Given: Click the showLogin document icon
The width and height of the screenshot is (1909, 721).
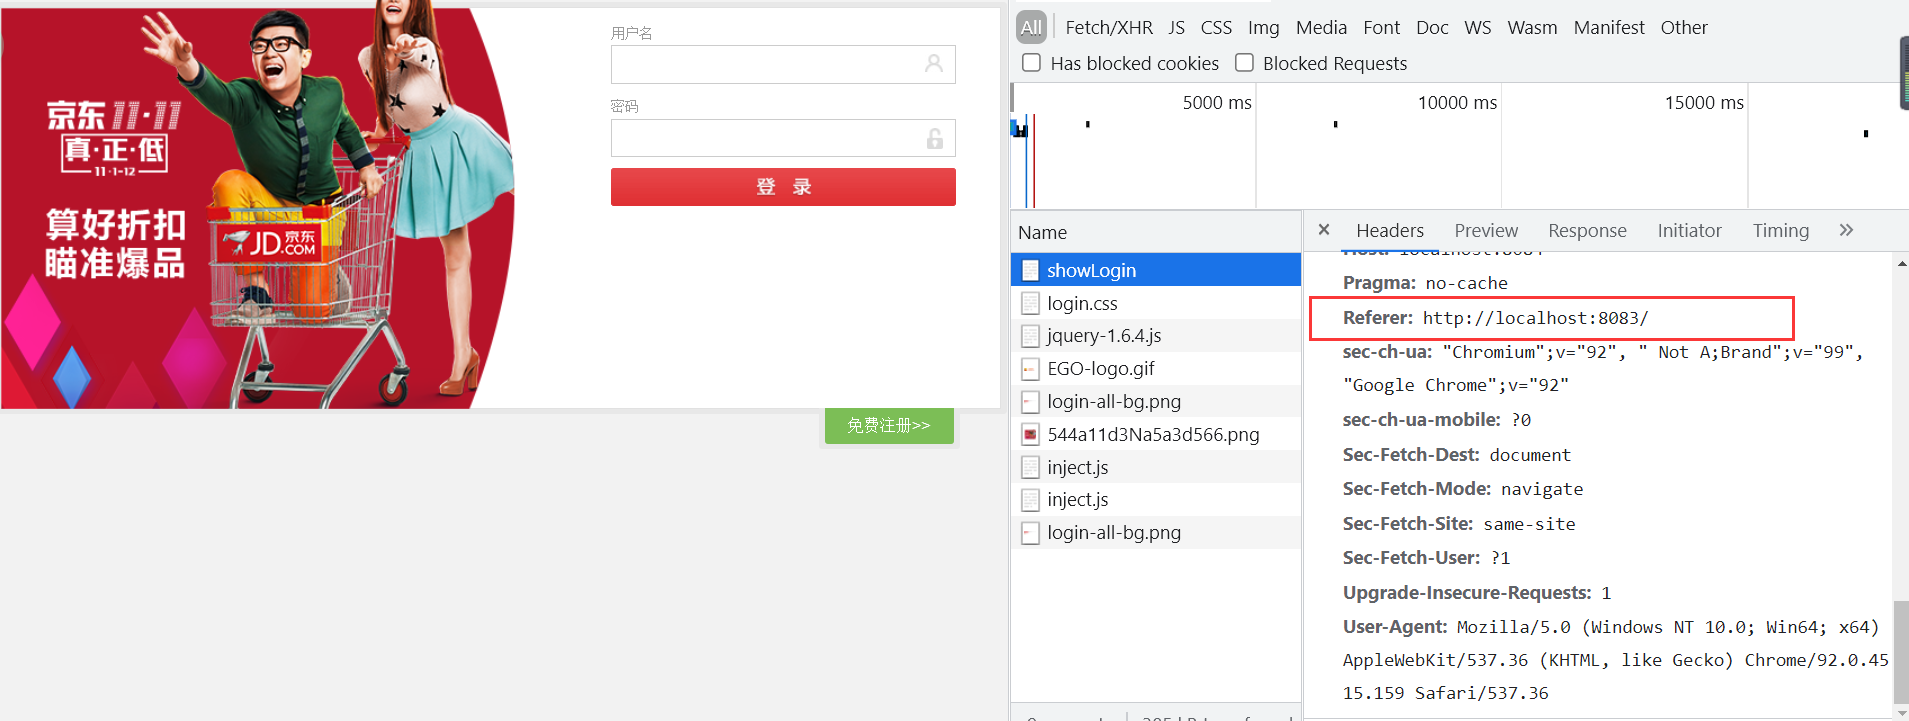Looking at the screenshot, I should (x=1030, y=270).
